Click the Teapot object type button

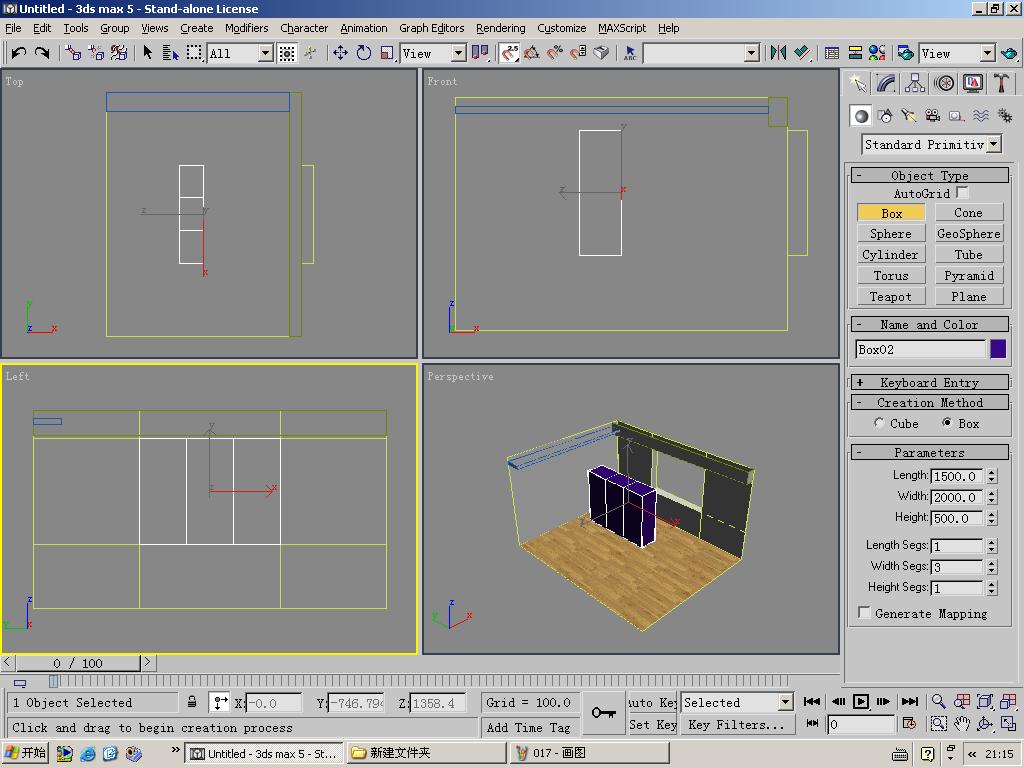(x=890, y=297)
